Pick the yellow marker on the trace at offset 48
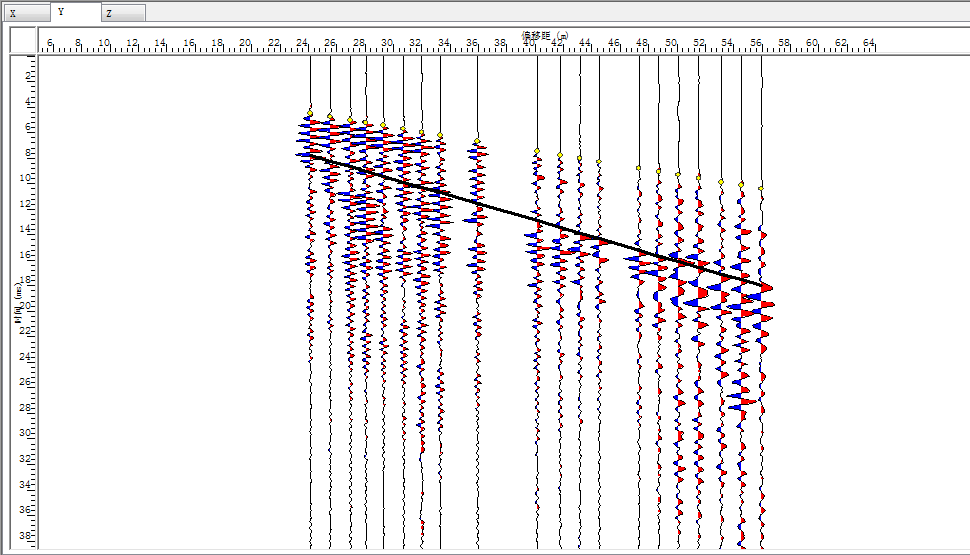The image size is (970, 555). pyautogui.click(x=639, y=168)
